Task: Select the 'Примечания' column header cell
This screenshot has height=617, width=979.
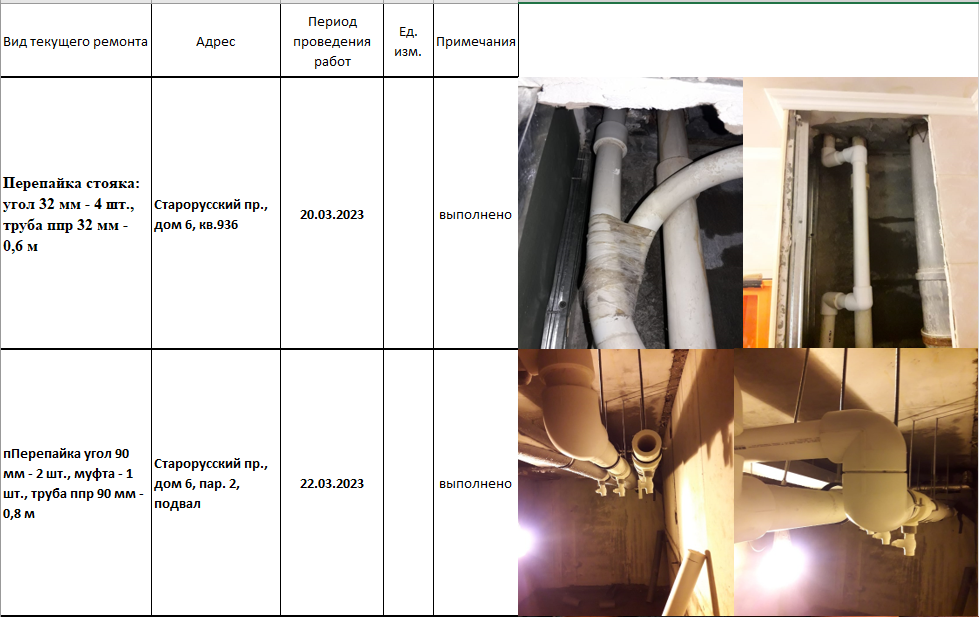Action: (x=476, y=42)
